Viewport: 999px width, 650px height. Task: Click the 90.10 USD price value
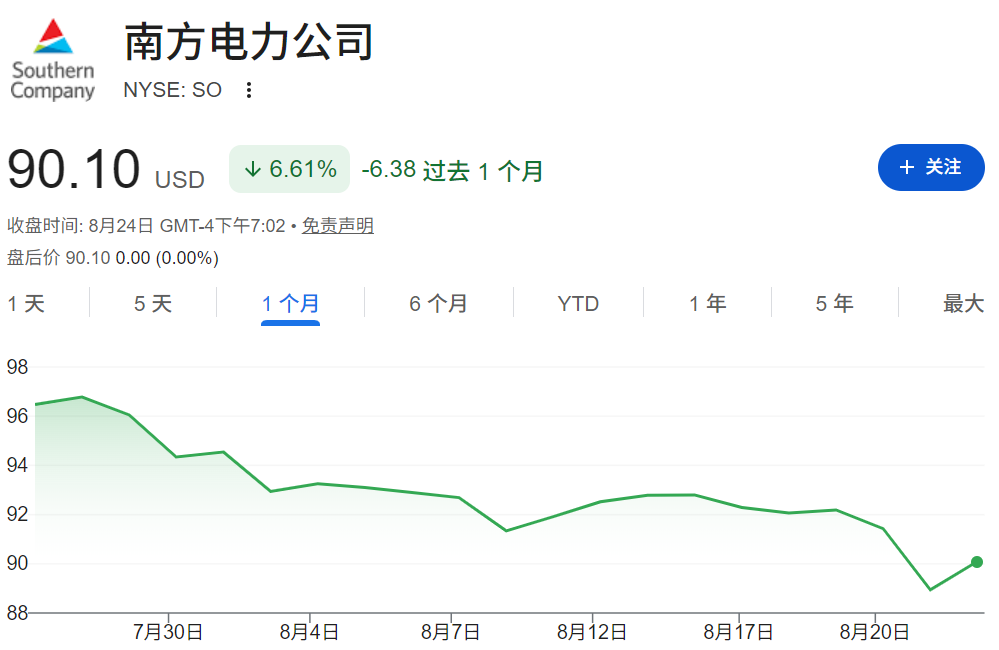[106, 170]
